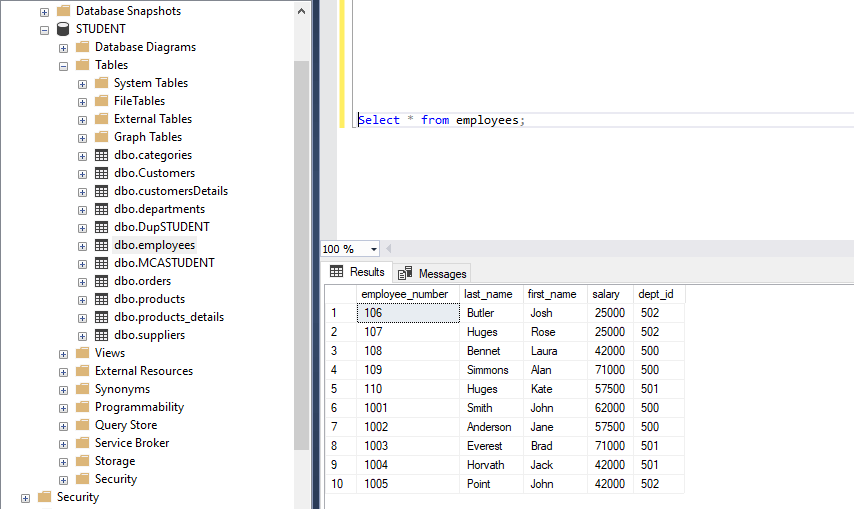Expand the External Resources folder node
The image size is (854, 509).
pos(64,372)
